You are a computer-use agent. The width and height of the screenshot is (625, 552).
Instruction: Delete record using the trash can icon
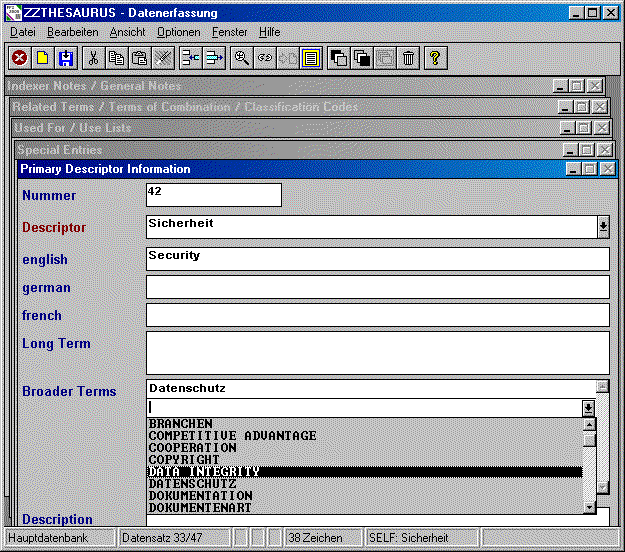pyautogui.click(x=408, y=58)
